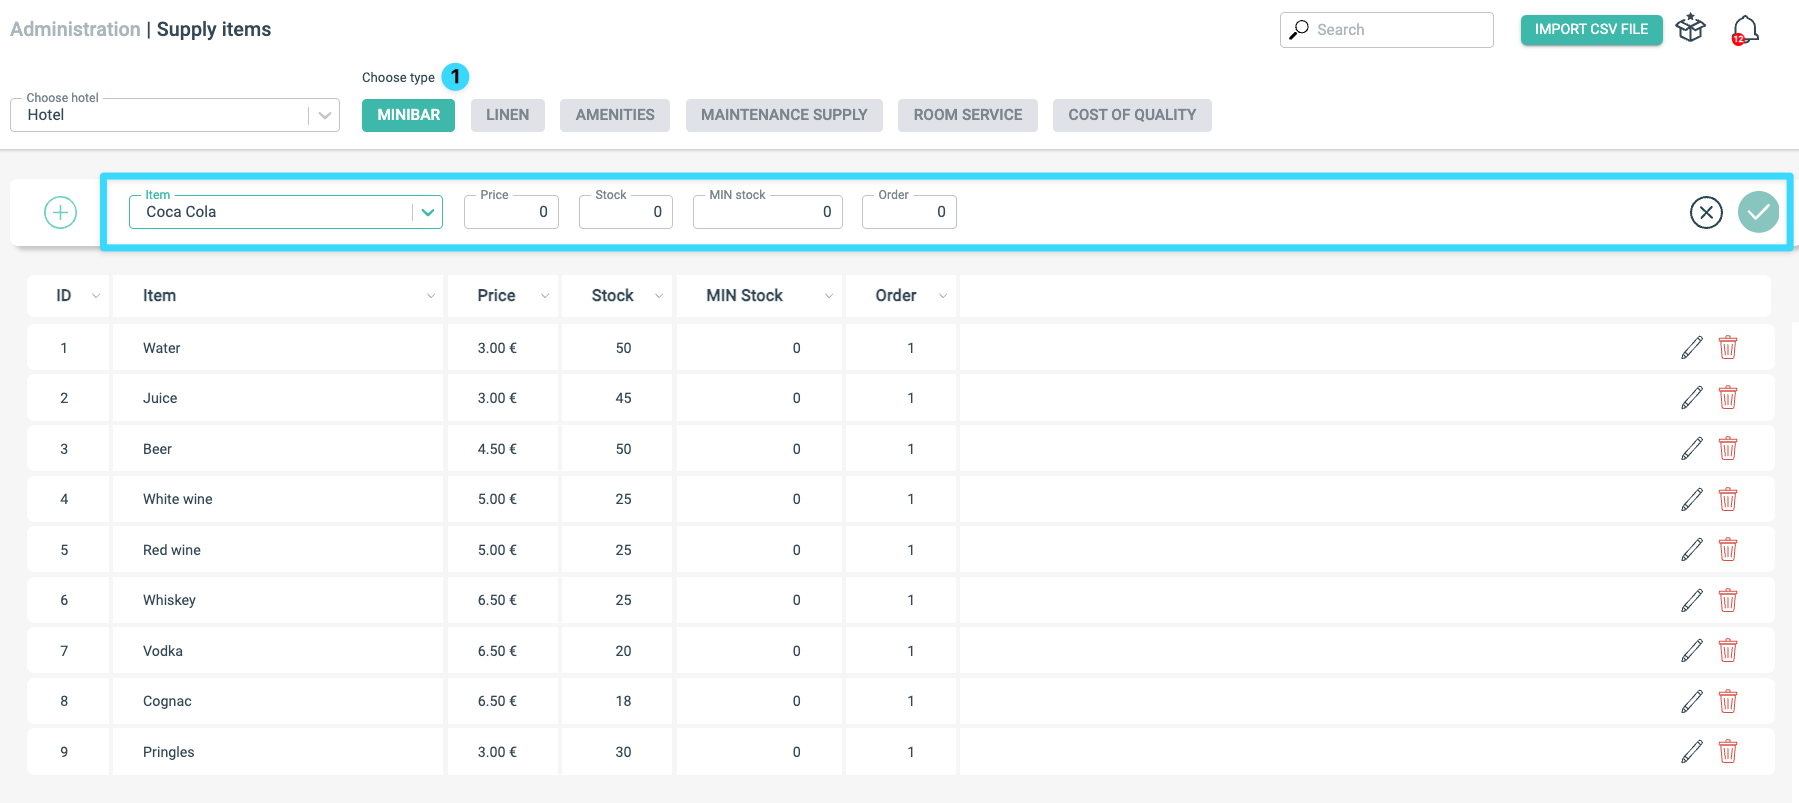This screenshot has height=803, width=1799.
Task: Focus the Search input field
Action: point(1387,30)
